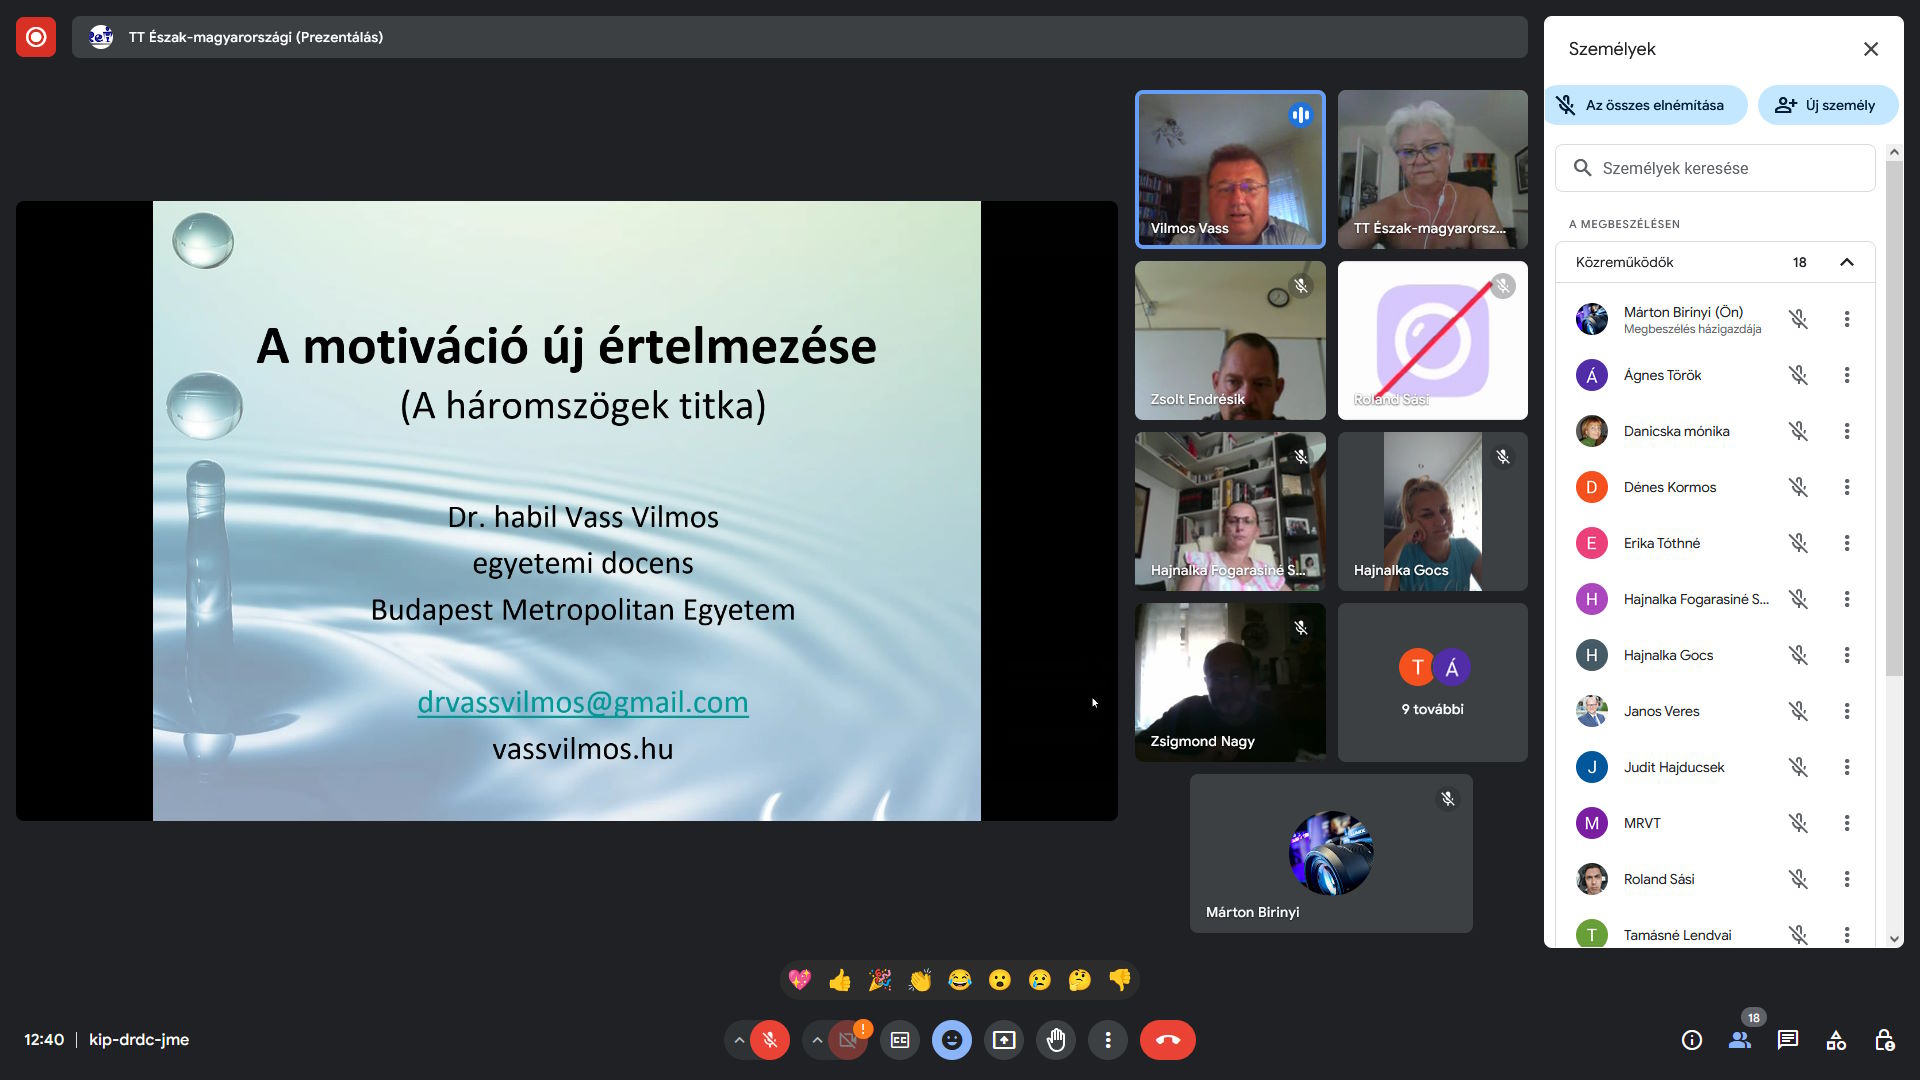Open more options menu in call toolbar
The image size is (1920, 1080).
pos(1108,1040)
